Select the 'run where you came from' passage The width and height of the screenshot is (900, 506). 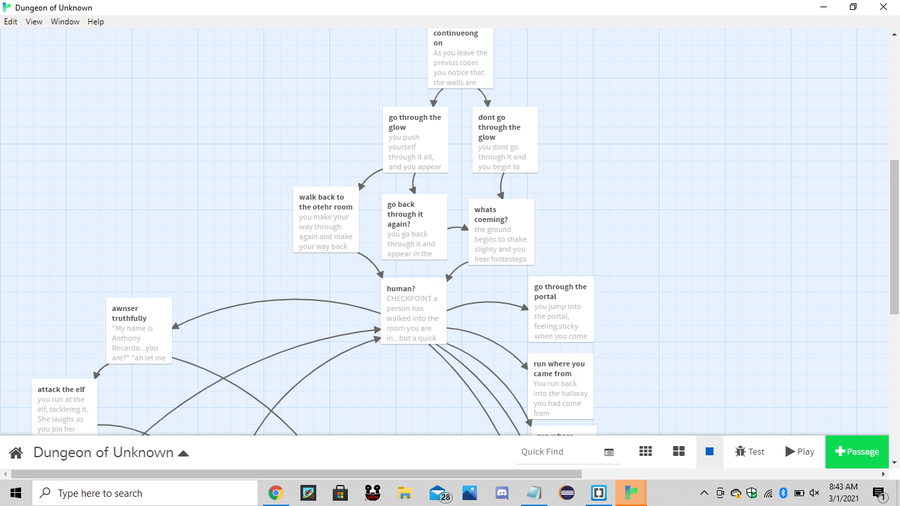pos(560,386)
